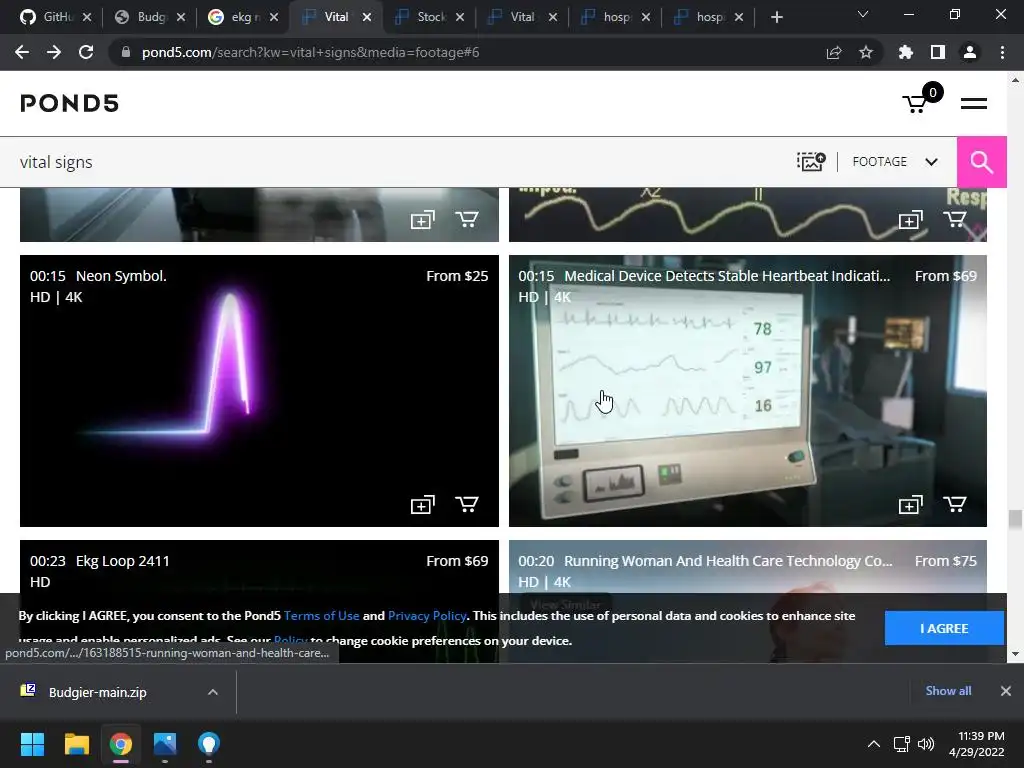Go back to the previous page

(22, 52)
